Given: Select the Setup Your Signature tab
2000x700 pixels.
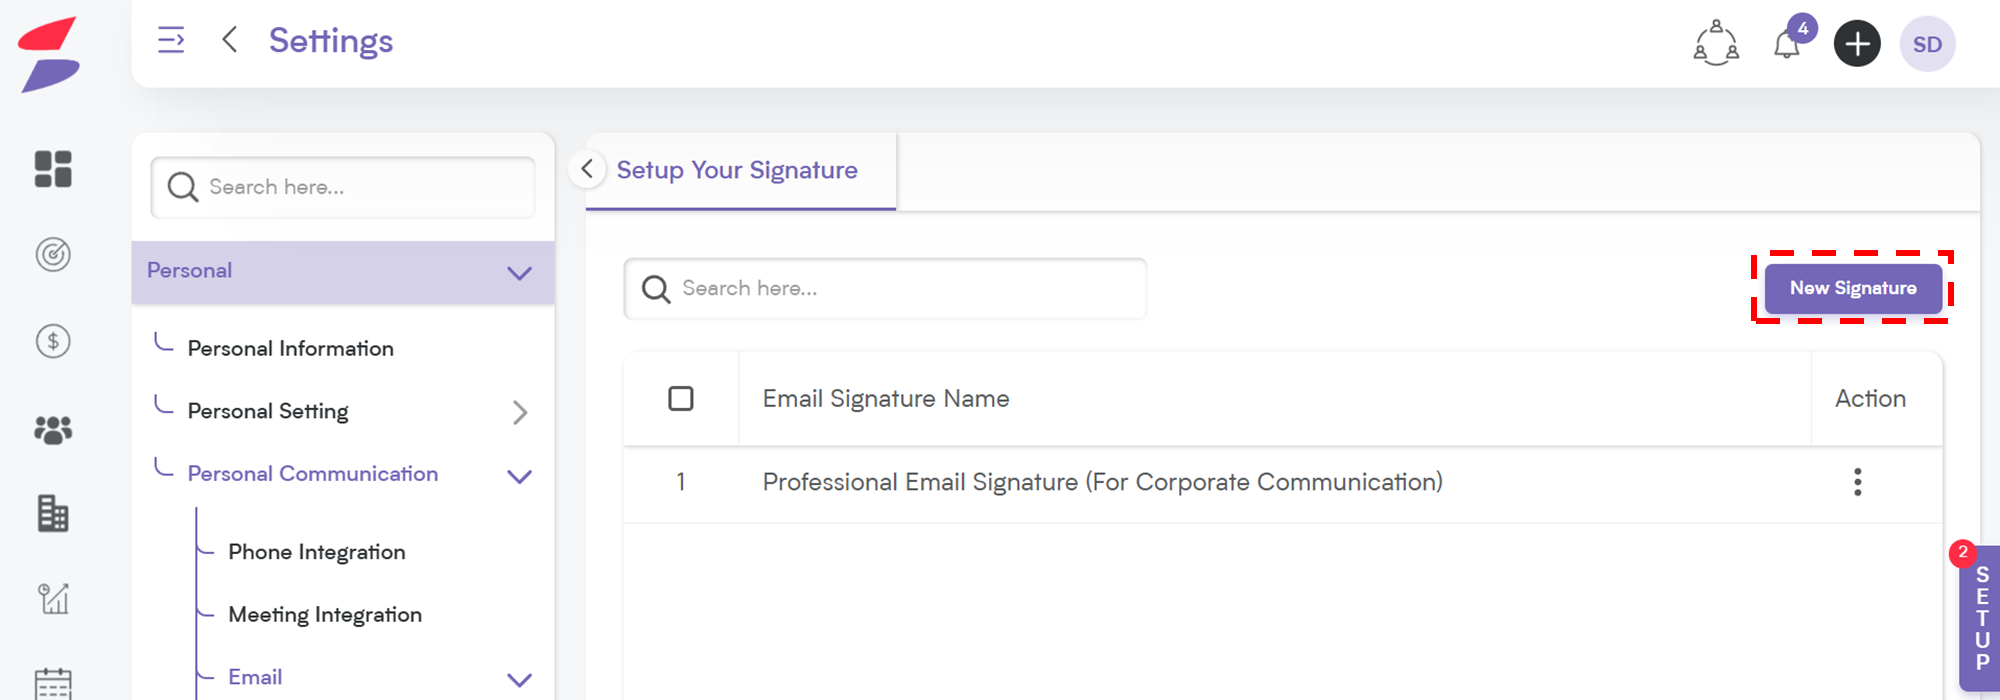Looking at the screenshot, I should (737, 170).
